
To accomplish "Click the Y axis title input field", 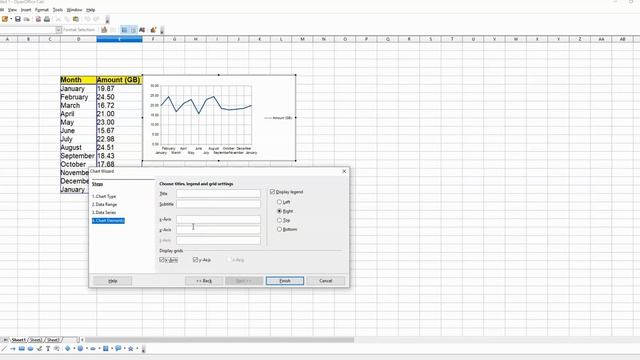I will click(x=218, y=230).
